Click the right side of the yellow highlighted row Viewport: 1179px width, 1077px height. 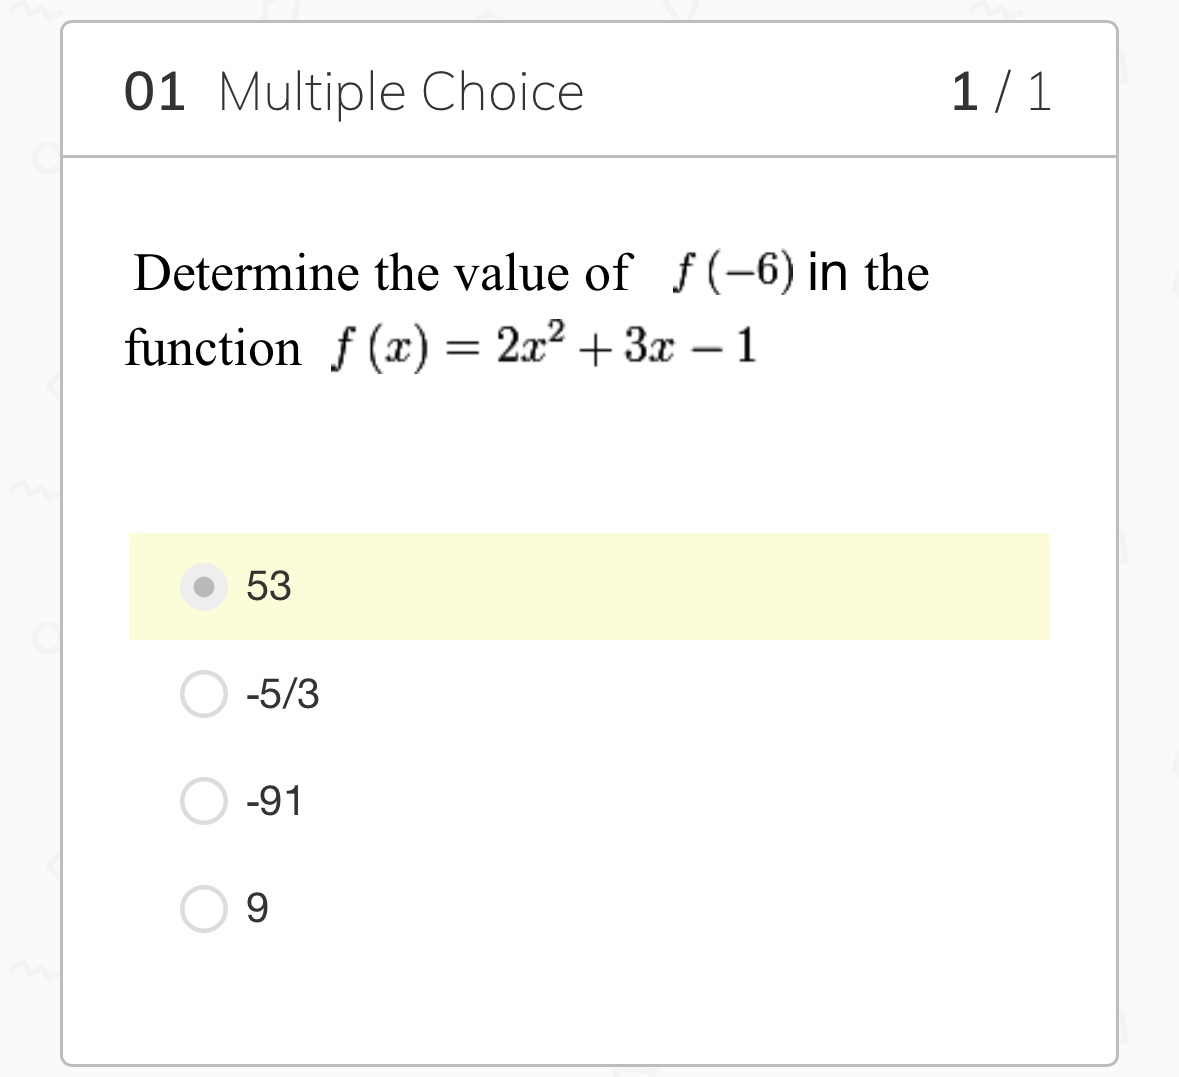(x=900, y=587)
